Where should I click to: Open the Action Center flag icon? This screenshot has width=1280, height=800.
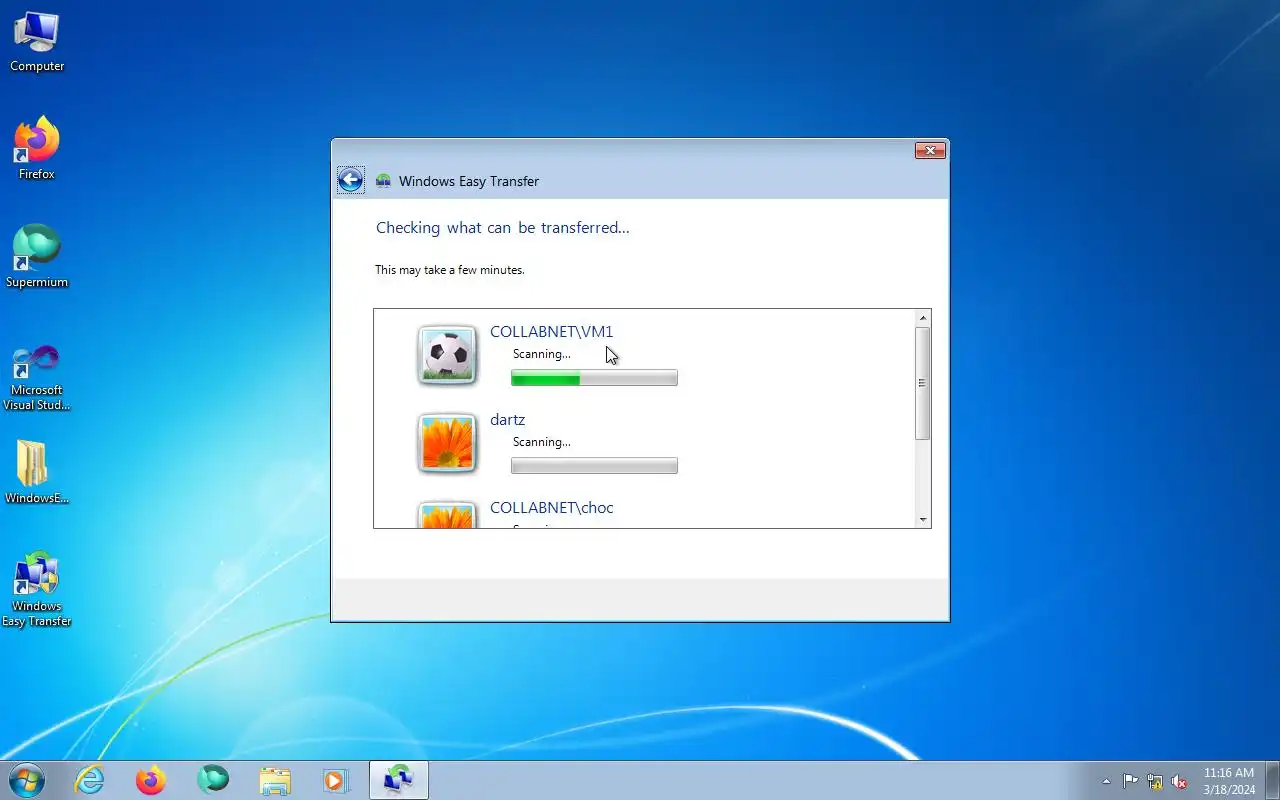(1130, 781)
